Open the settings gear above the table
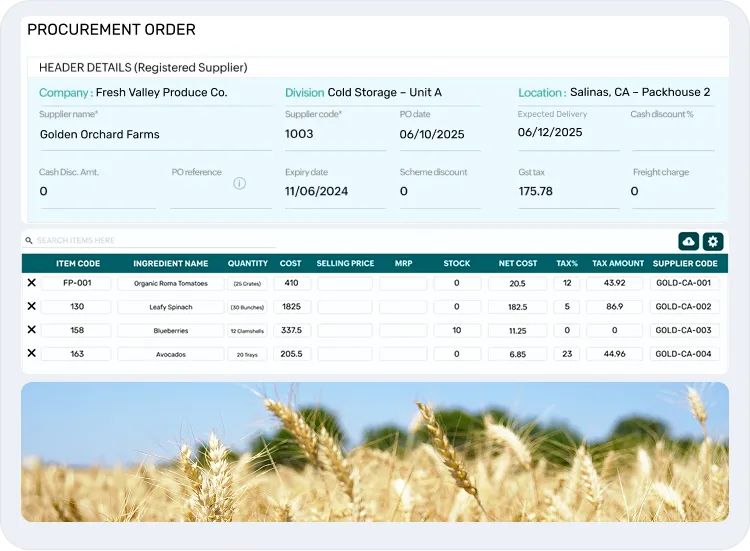The image size is (750, 551). [x=712, y=241]
